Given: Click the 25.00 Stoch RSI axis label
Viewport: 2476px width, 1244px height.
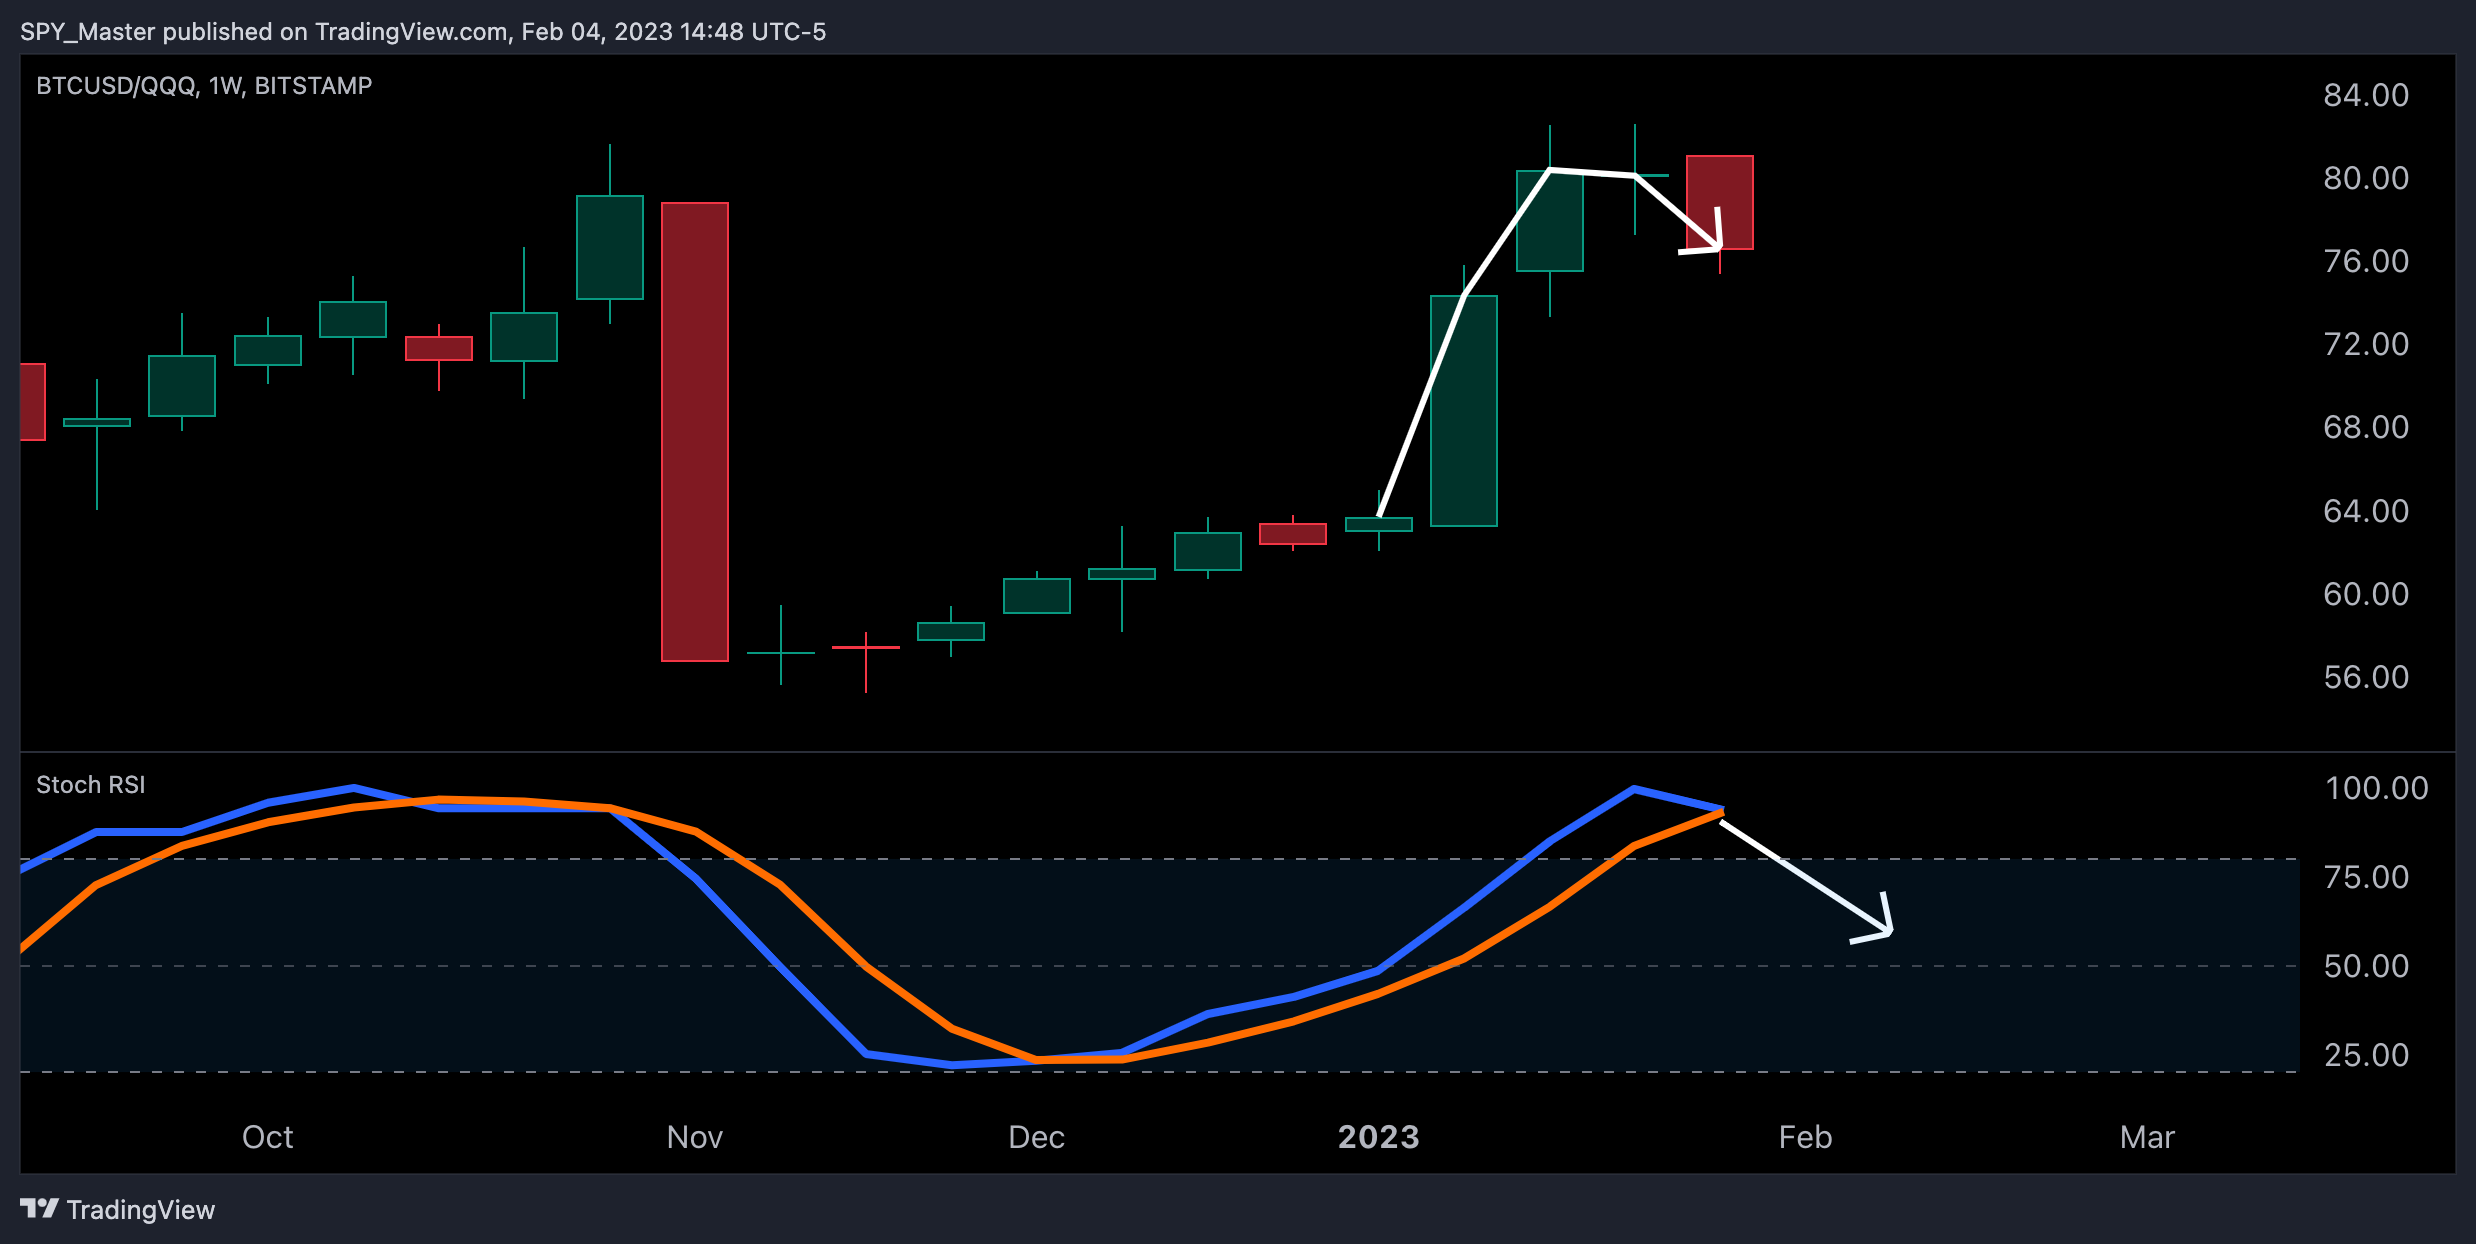Looking at the screenshot, I should pyautogui.click(x=2366, y=1055).
